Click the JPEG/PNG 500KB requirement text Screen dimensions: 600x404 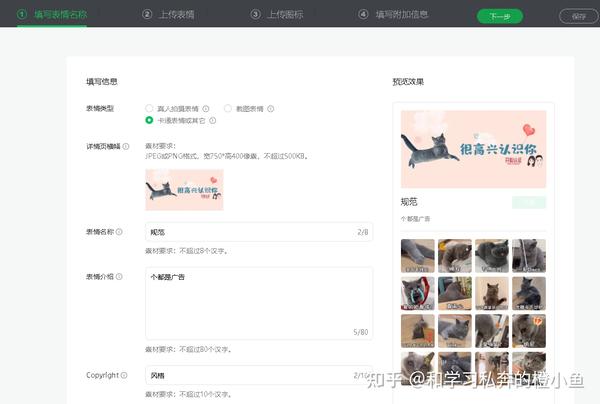click(227, 156)
